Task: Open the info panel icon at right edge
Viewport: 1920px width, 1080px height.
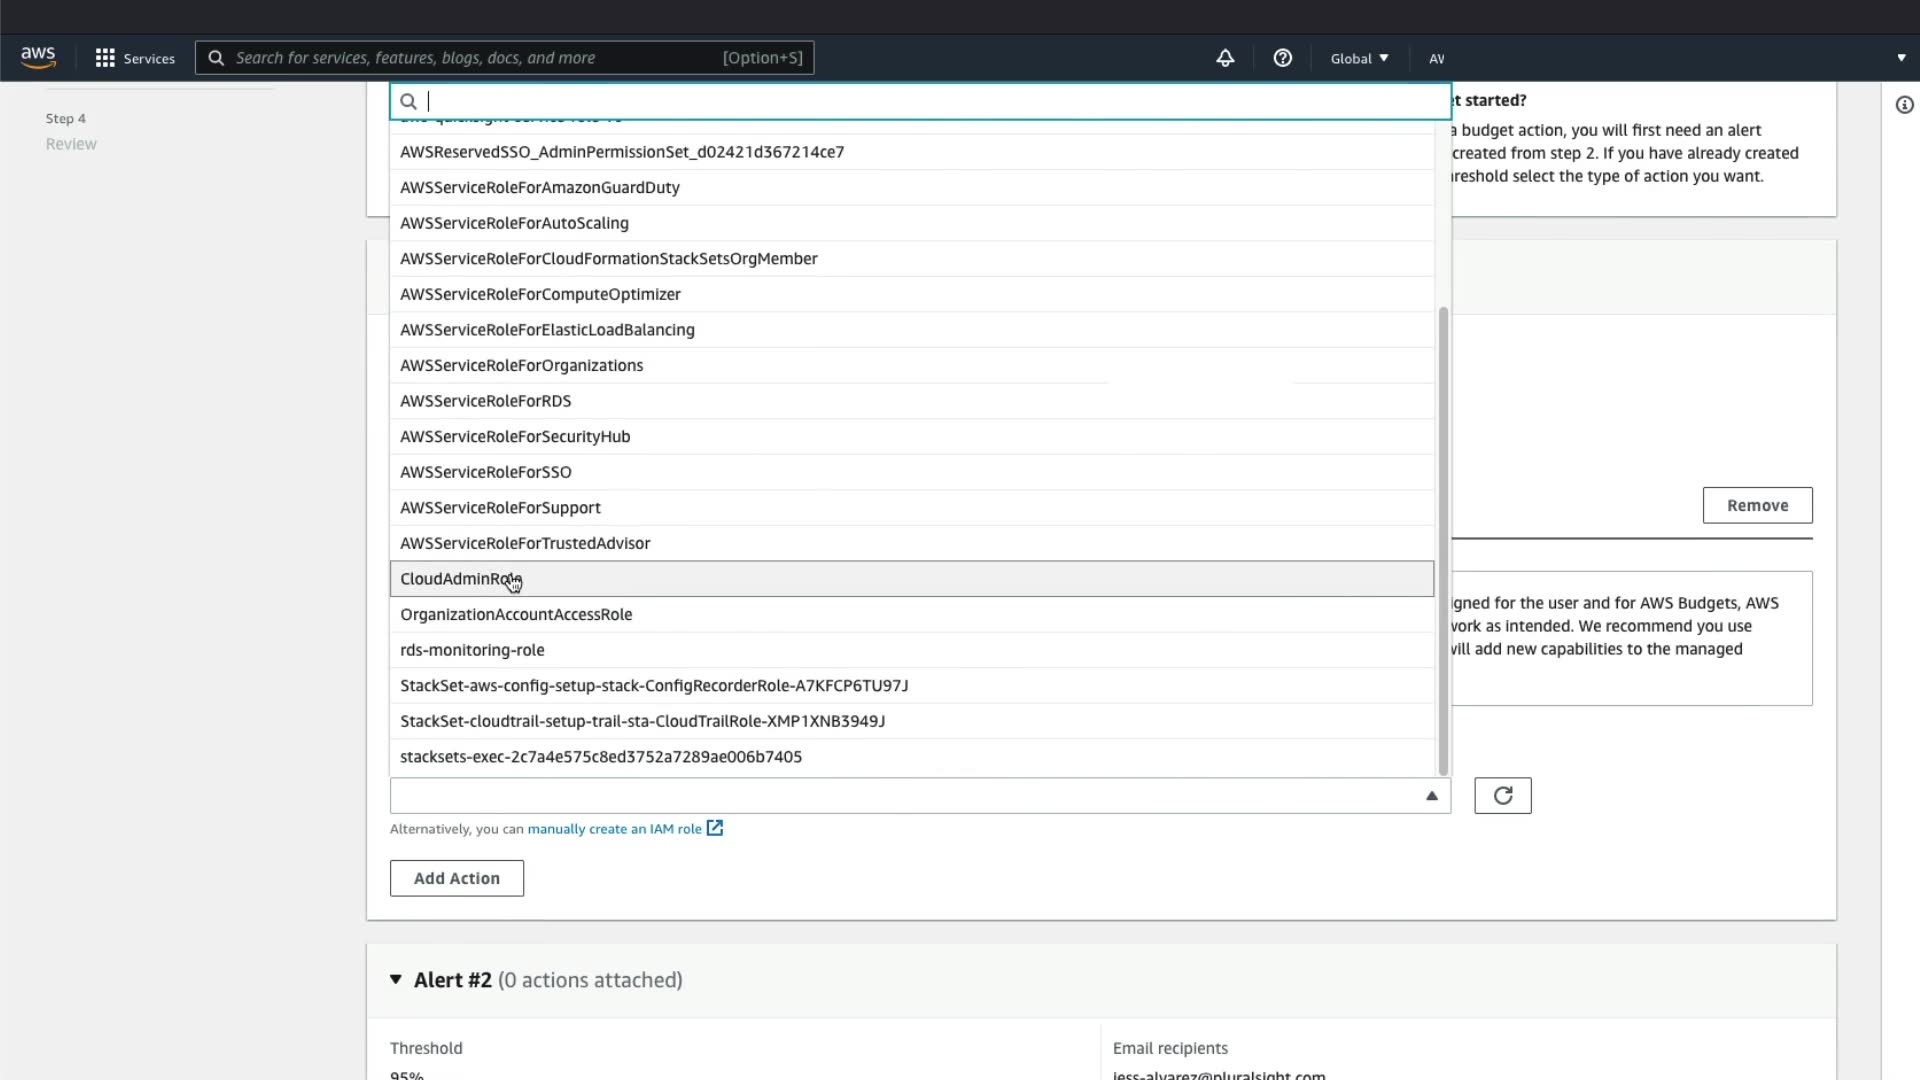Action: (1904, 105)
